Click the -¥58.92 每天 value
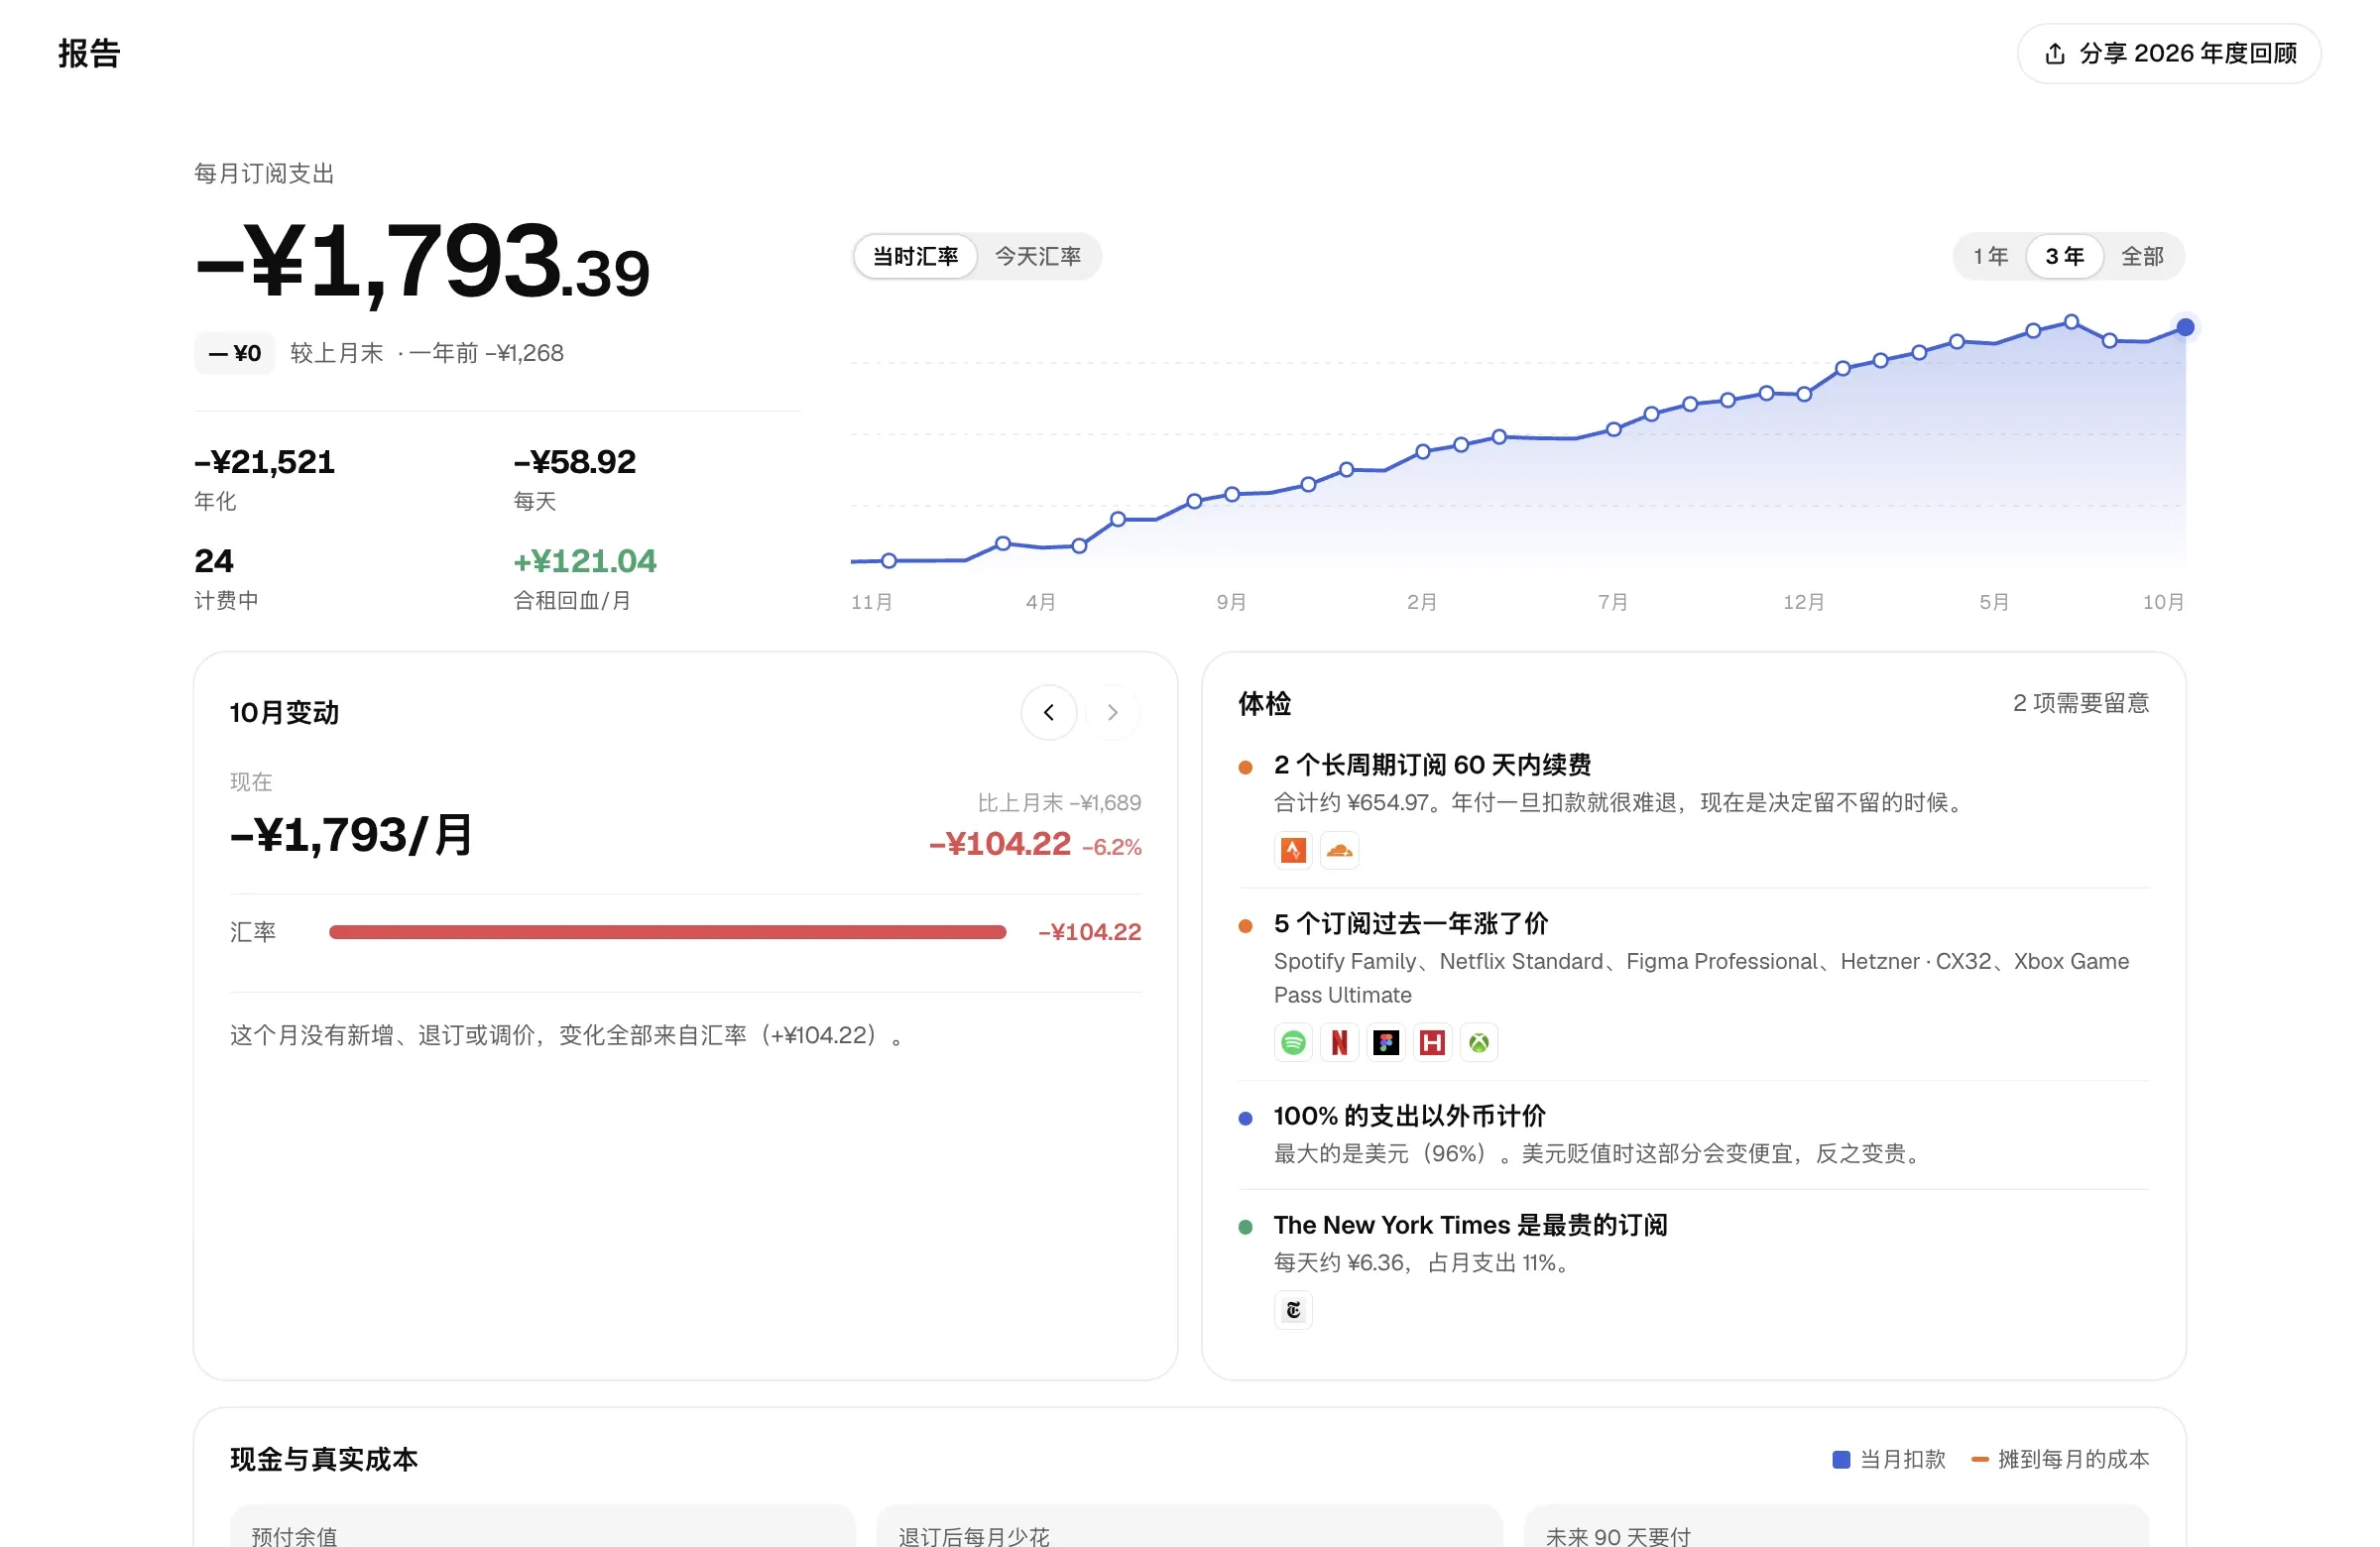 coord(574,462)
